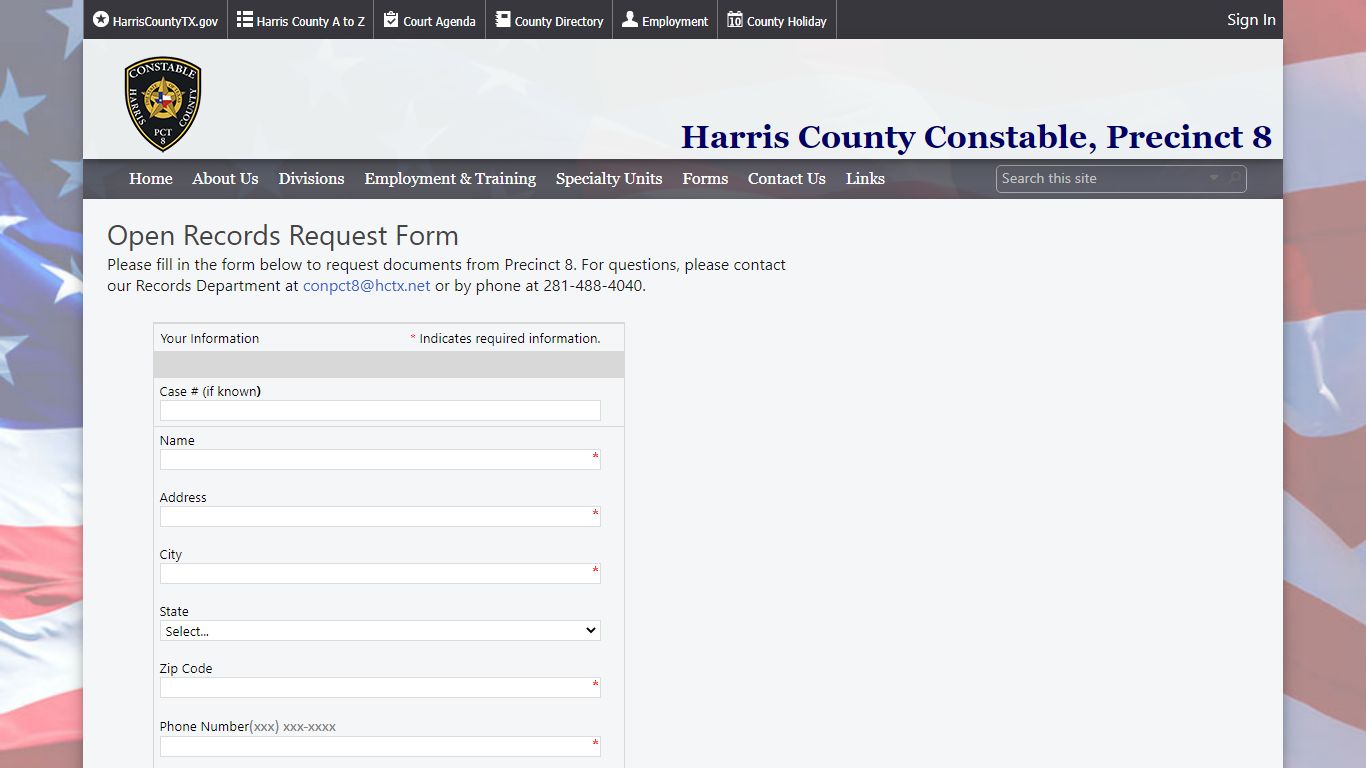Open the Contact Us menu
The image size is (1366, 768).
click(x=787, y=179)
